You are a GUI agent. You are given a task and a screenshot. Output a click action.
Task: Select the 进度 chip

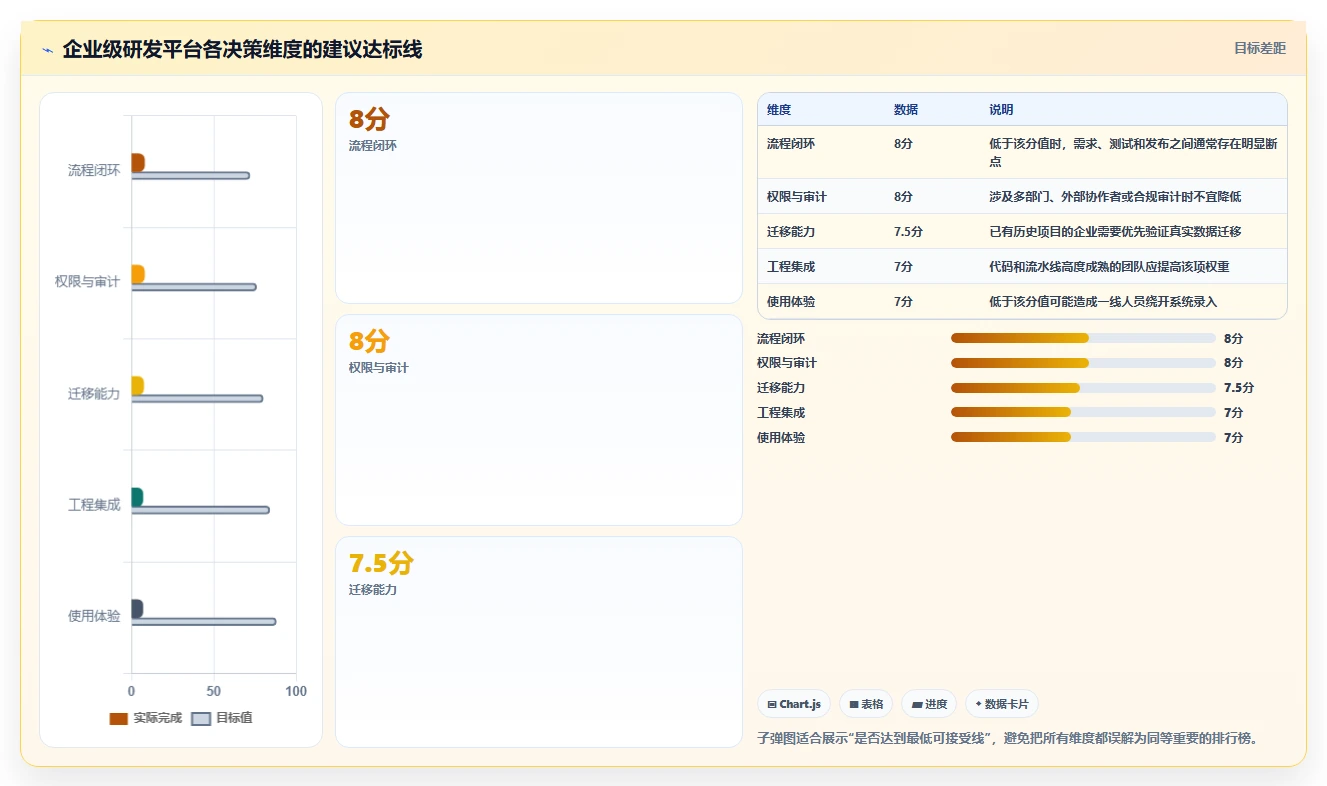pyautogui.click(x=929, y=704)
